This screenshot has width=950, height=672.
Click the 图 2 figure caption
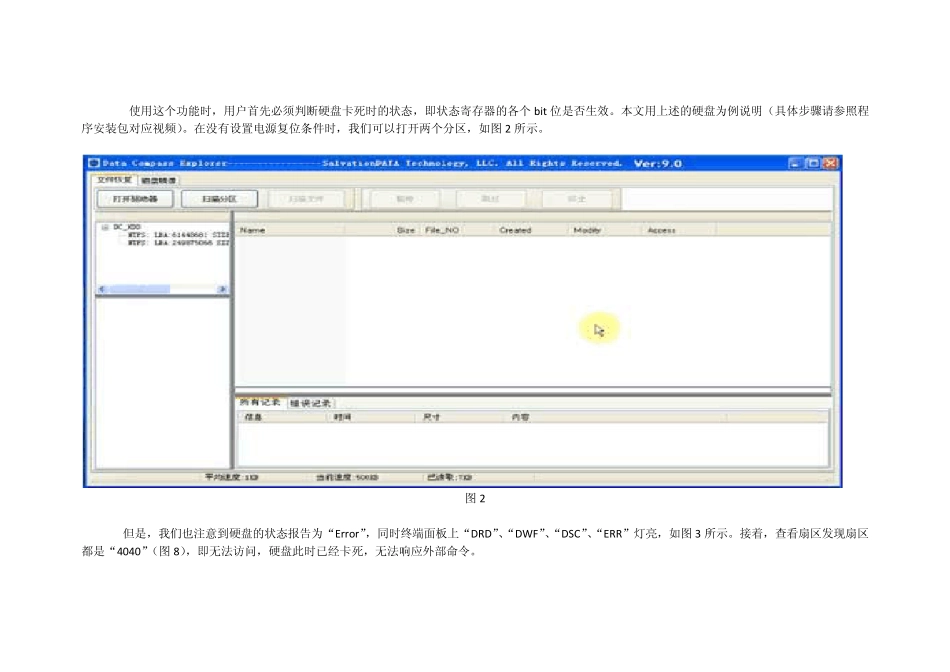click(475, 498)
